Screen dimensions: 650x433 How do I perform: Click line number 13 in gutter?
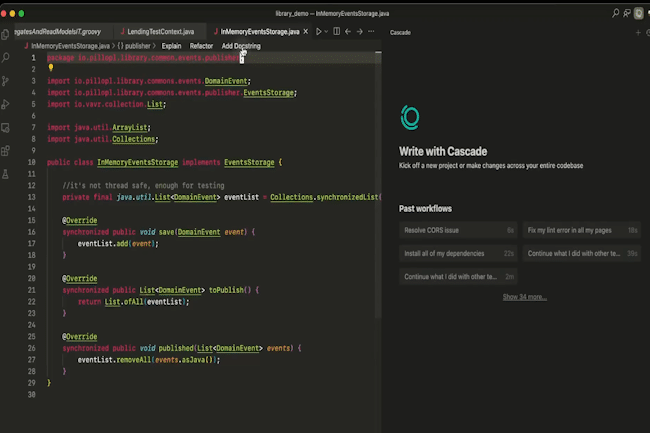tap(32, 197)
